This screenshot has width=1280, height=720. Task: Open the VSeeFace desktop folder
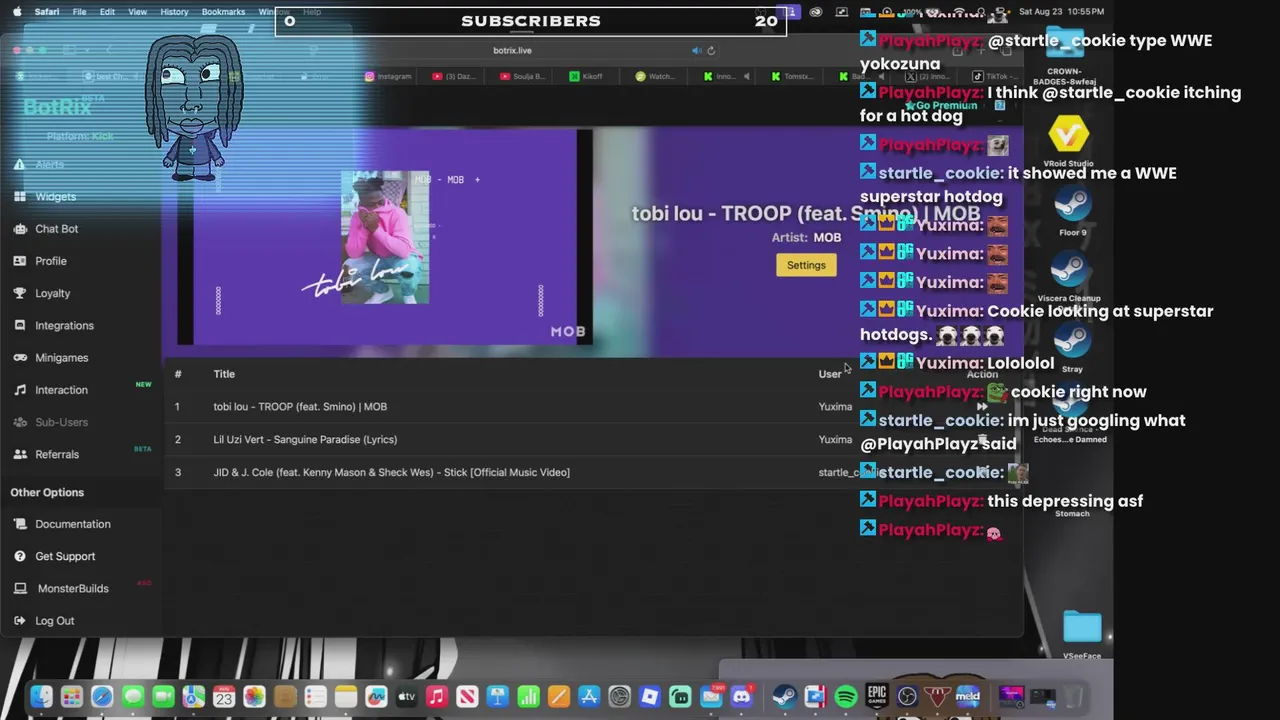tap(1082, 635)
